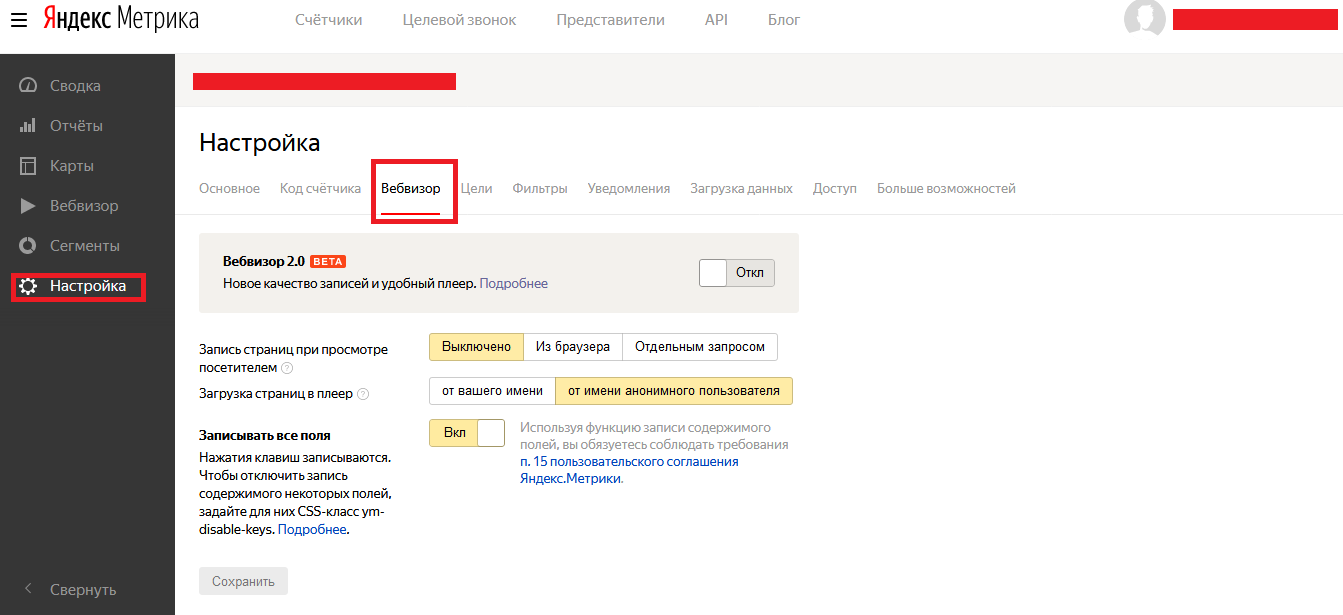1343x615 pixels.
Task: Toggle the Вебвизор 2.0 Откл switch
Action: pyautogui.click(x=737, y=273)
